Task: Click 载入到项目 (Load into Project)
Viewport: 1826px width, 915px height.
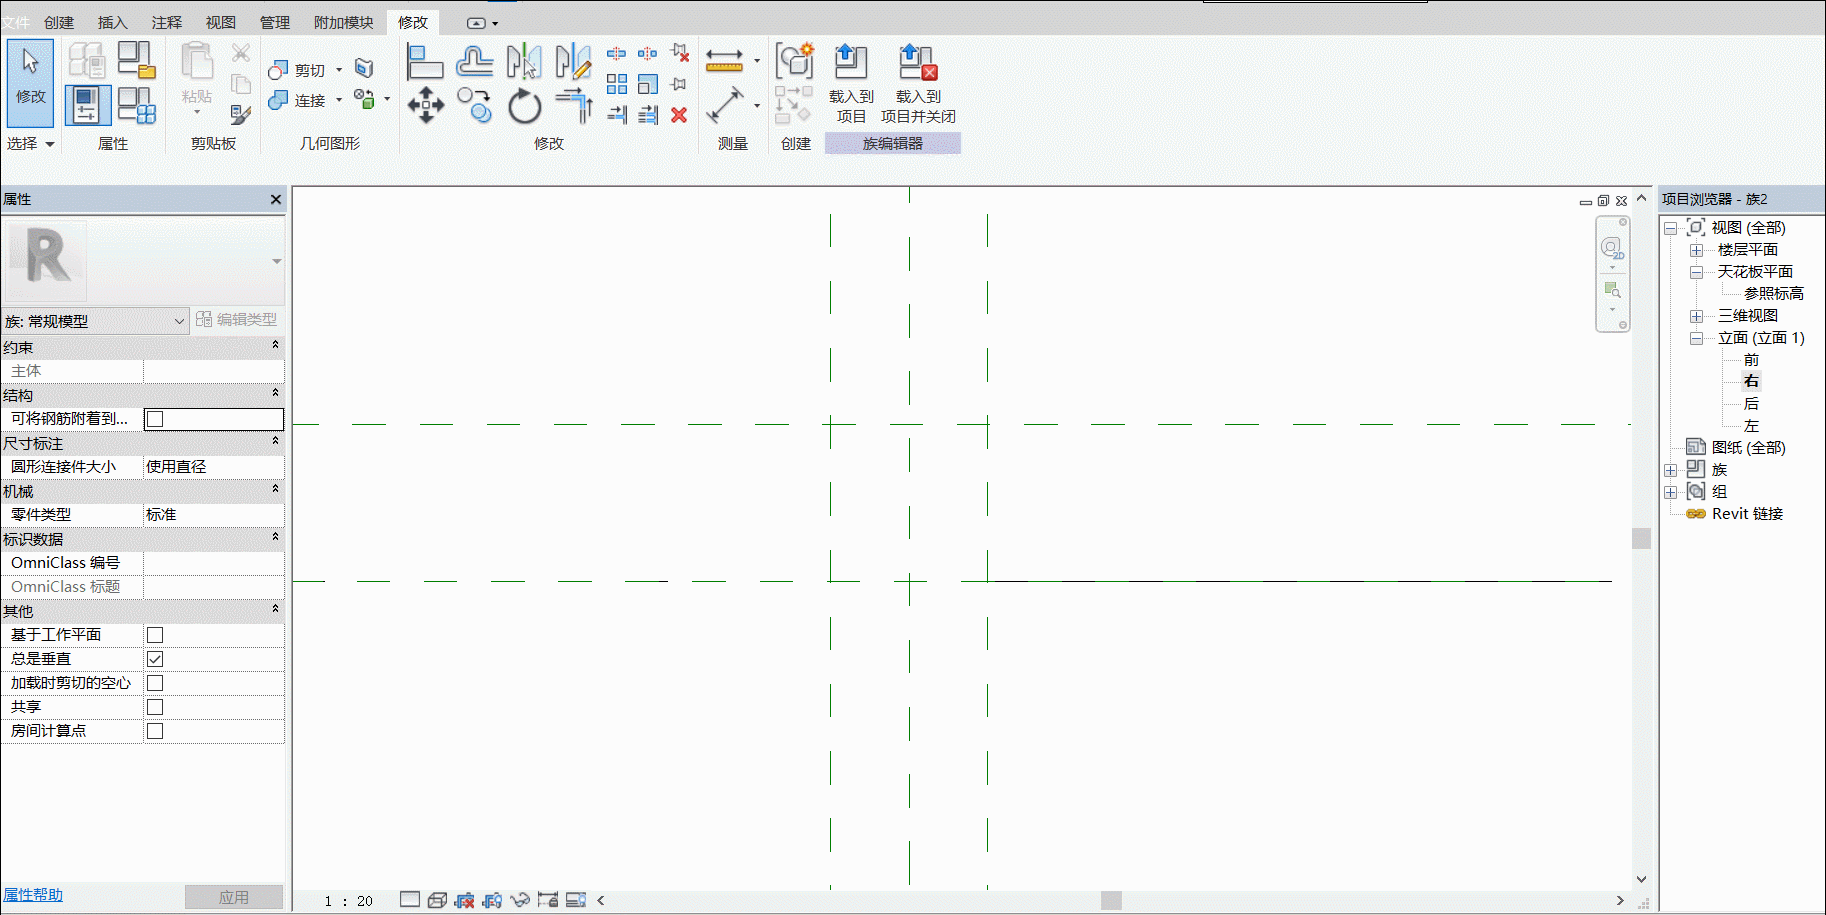Action: [x=851, y=84]
